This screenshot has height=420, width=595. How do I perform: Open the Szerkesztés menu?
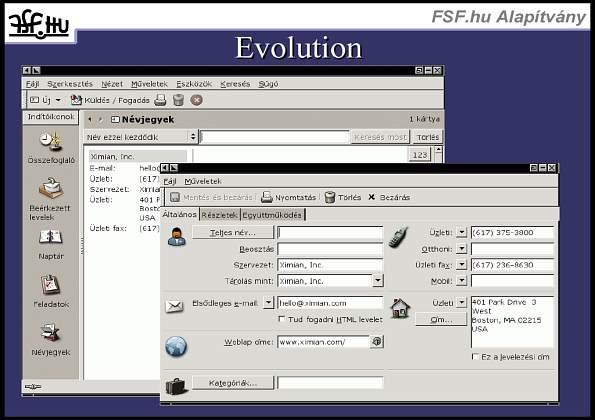pos(70,84)
